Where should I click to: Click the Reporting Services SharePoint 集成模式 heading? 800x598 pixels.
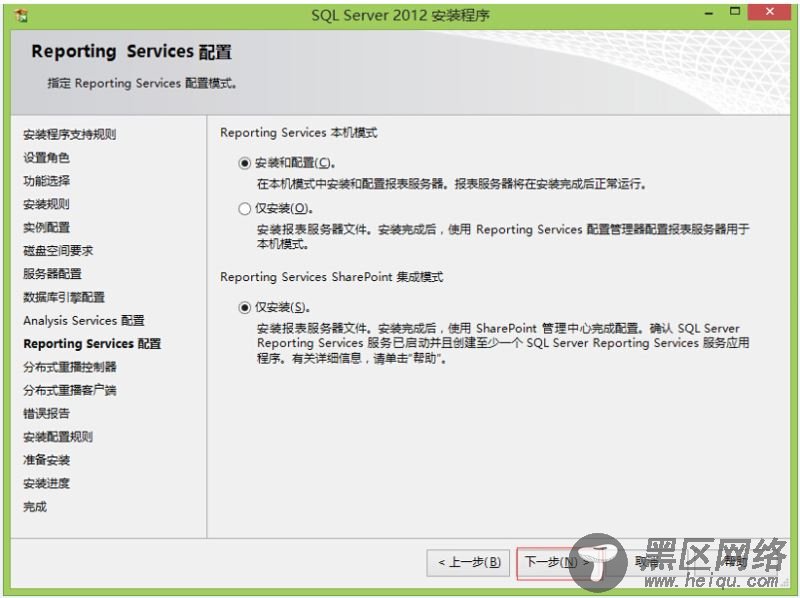click(x=332, y=277)
